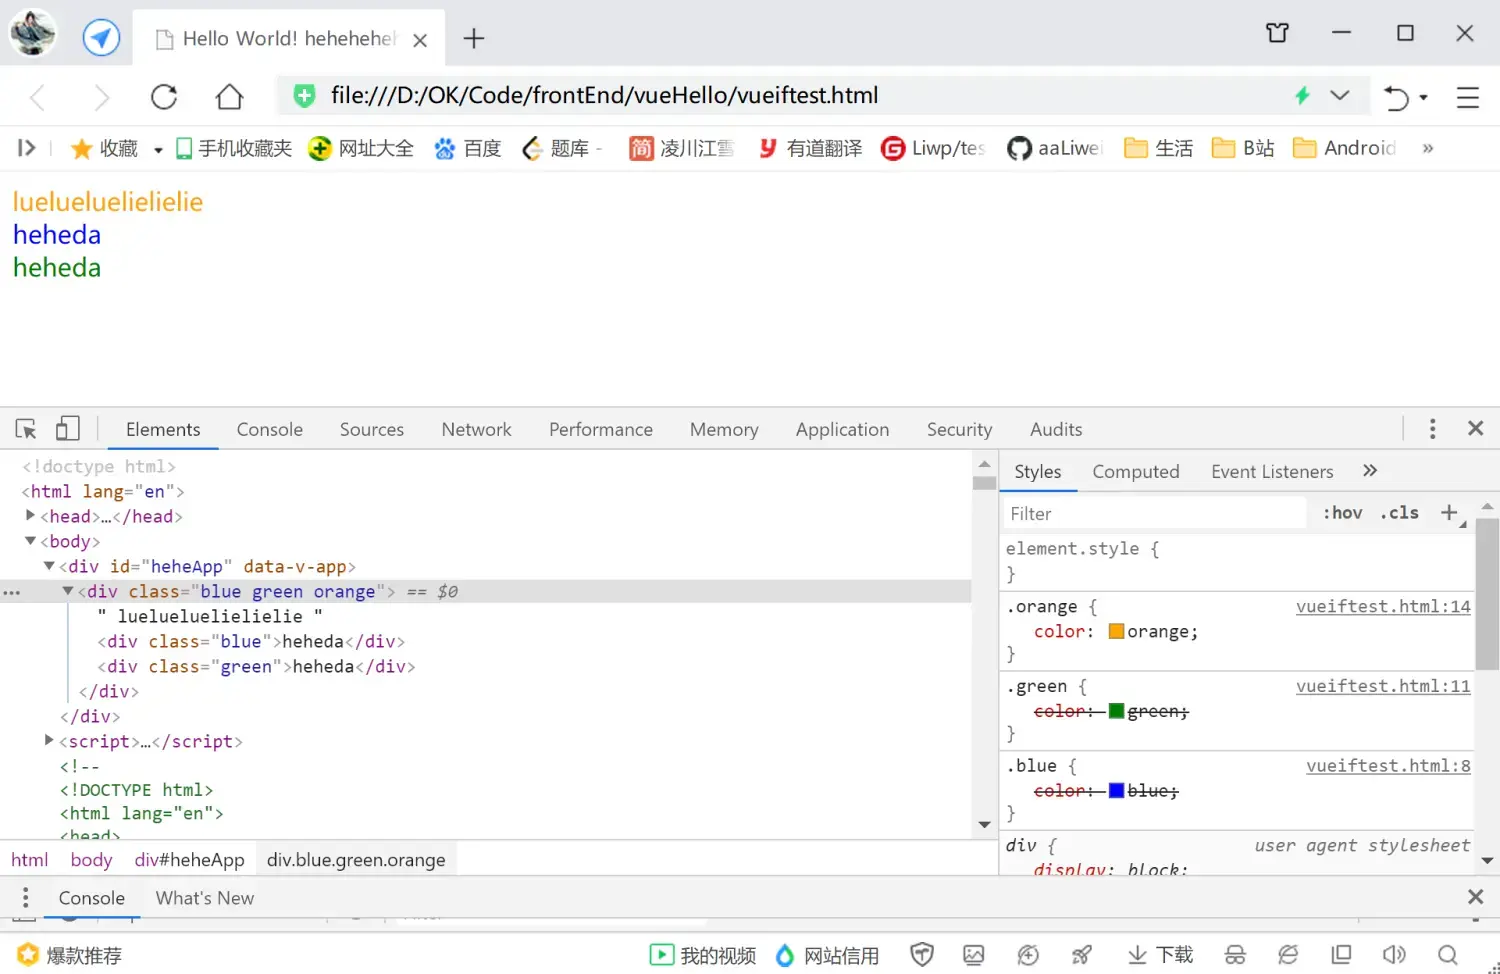Image resolution: width=1500 pixels, height=974 pixels.
Task: Open the 手机收藏夹 bookmark
Action: coord(234,148)
